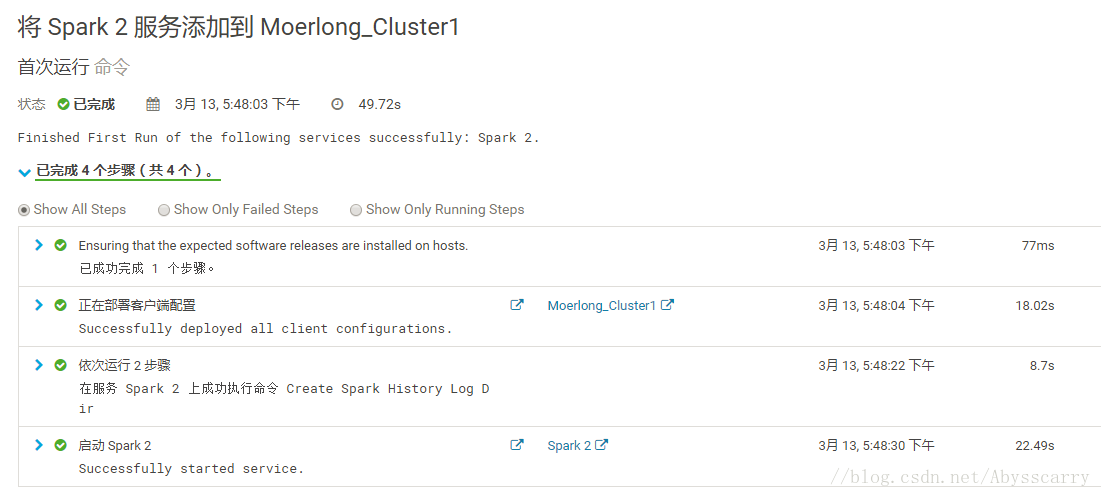The width and height of the screenshot is (1101, 497).
Task: Open external link icon beside Moerlong_Cluster1
Action: pyautogui.click(x=668, y=305)
